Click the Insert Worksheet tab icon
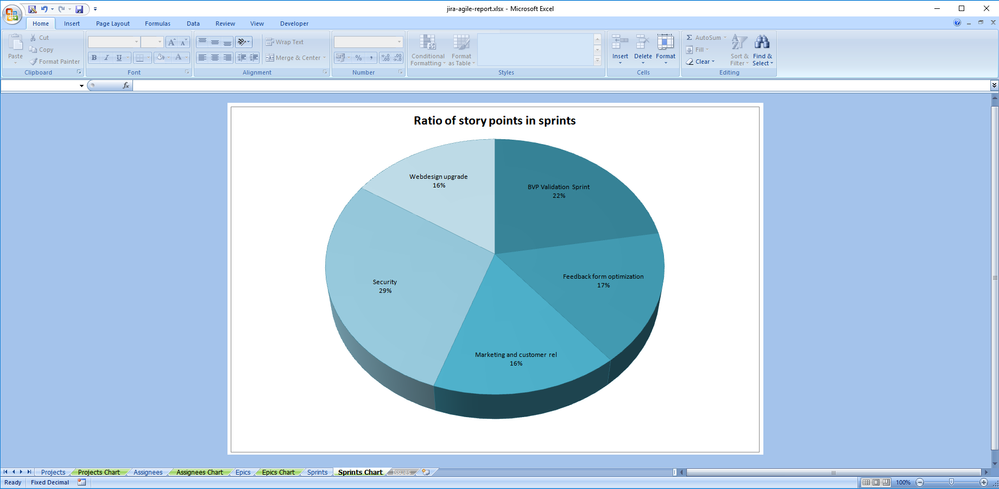The width and height of the screenshot is (999, 489). point(426,472)
